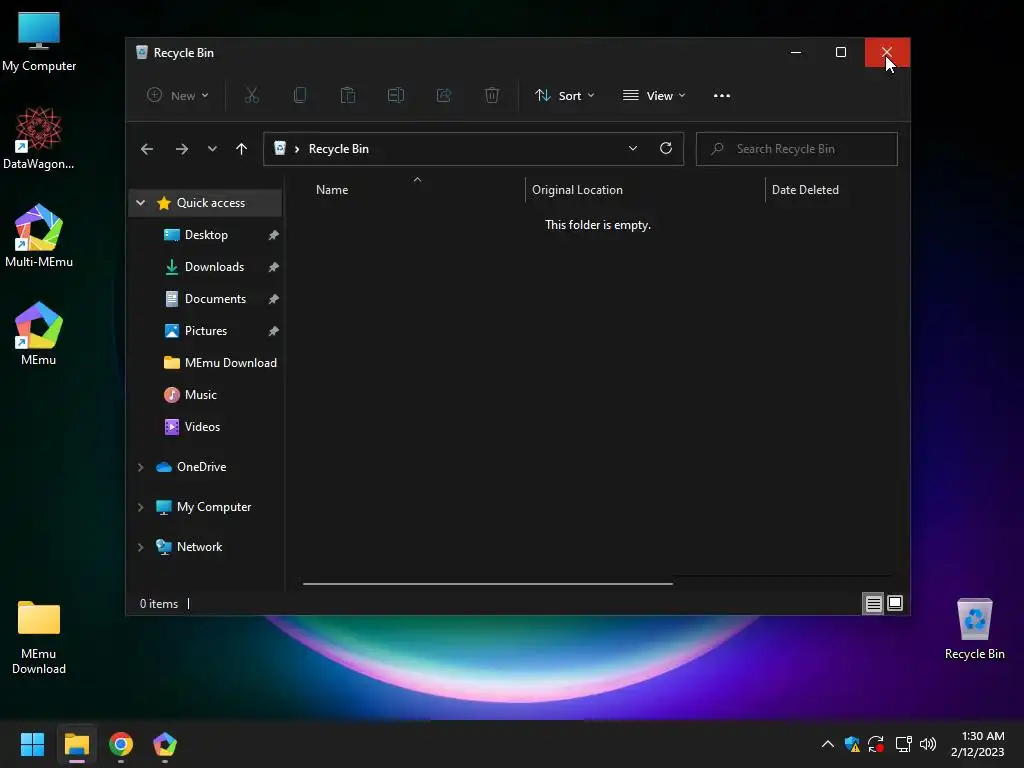Unpin Desktop using its pin icon
1024x768 pixels.
tap(274, 234)
